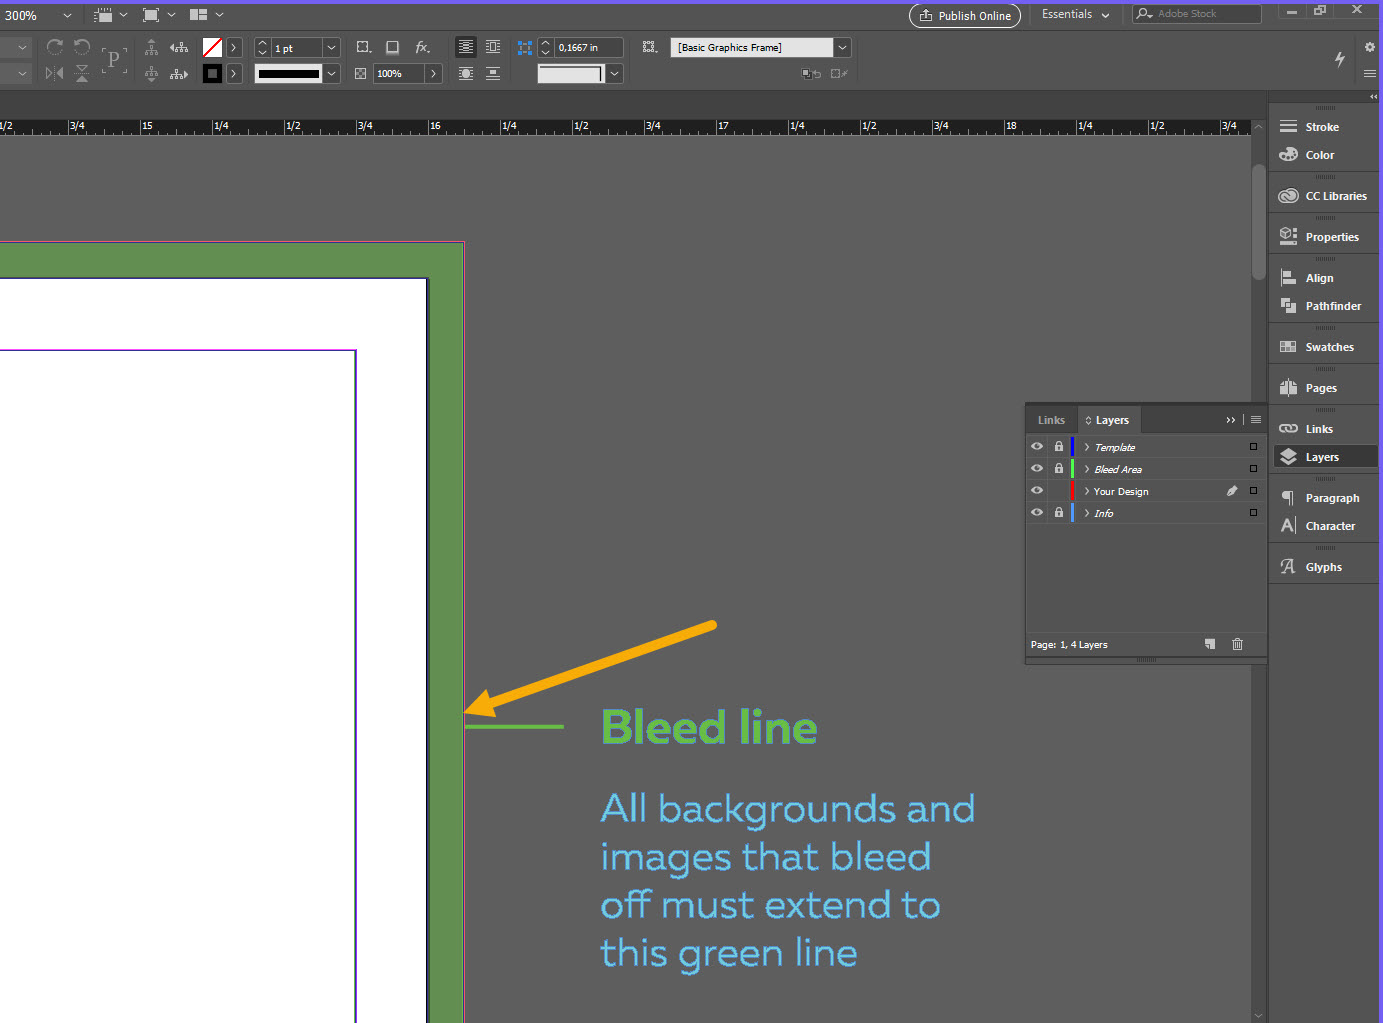Viewport: 1383px width, 1023px height.
Task: Expand the docked panels
Action: (x=1373, y=96)
